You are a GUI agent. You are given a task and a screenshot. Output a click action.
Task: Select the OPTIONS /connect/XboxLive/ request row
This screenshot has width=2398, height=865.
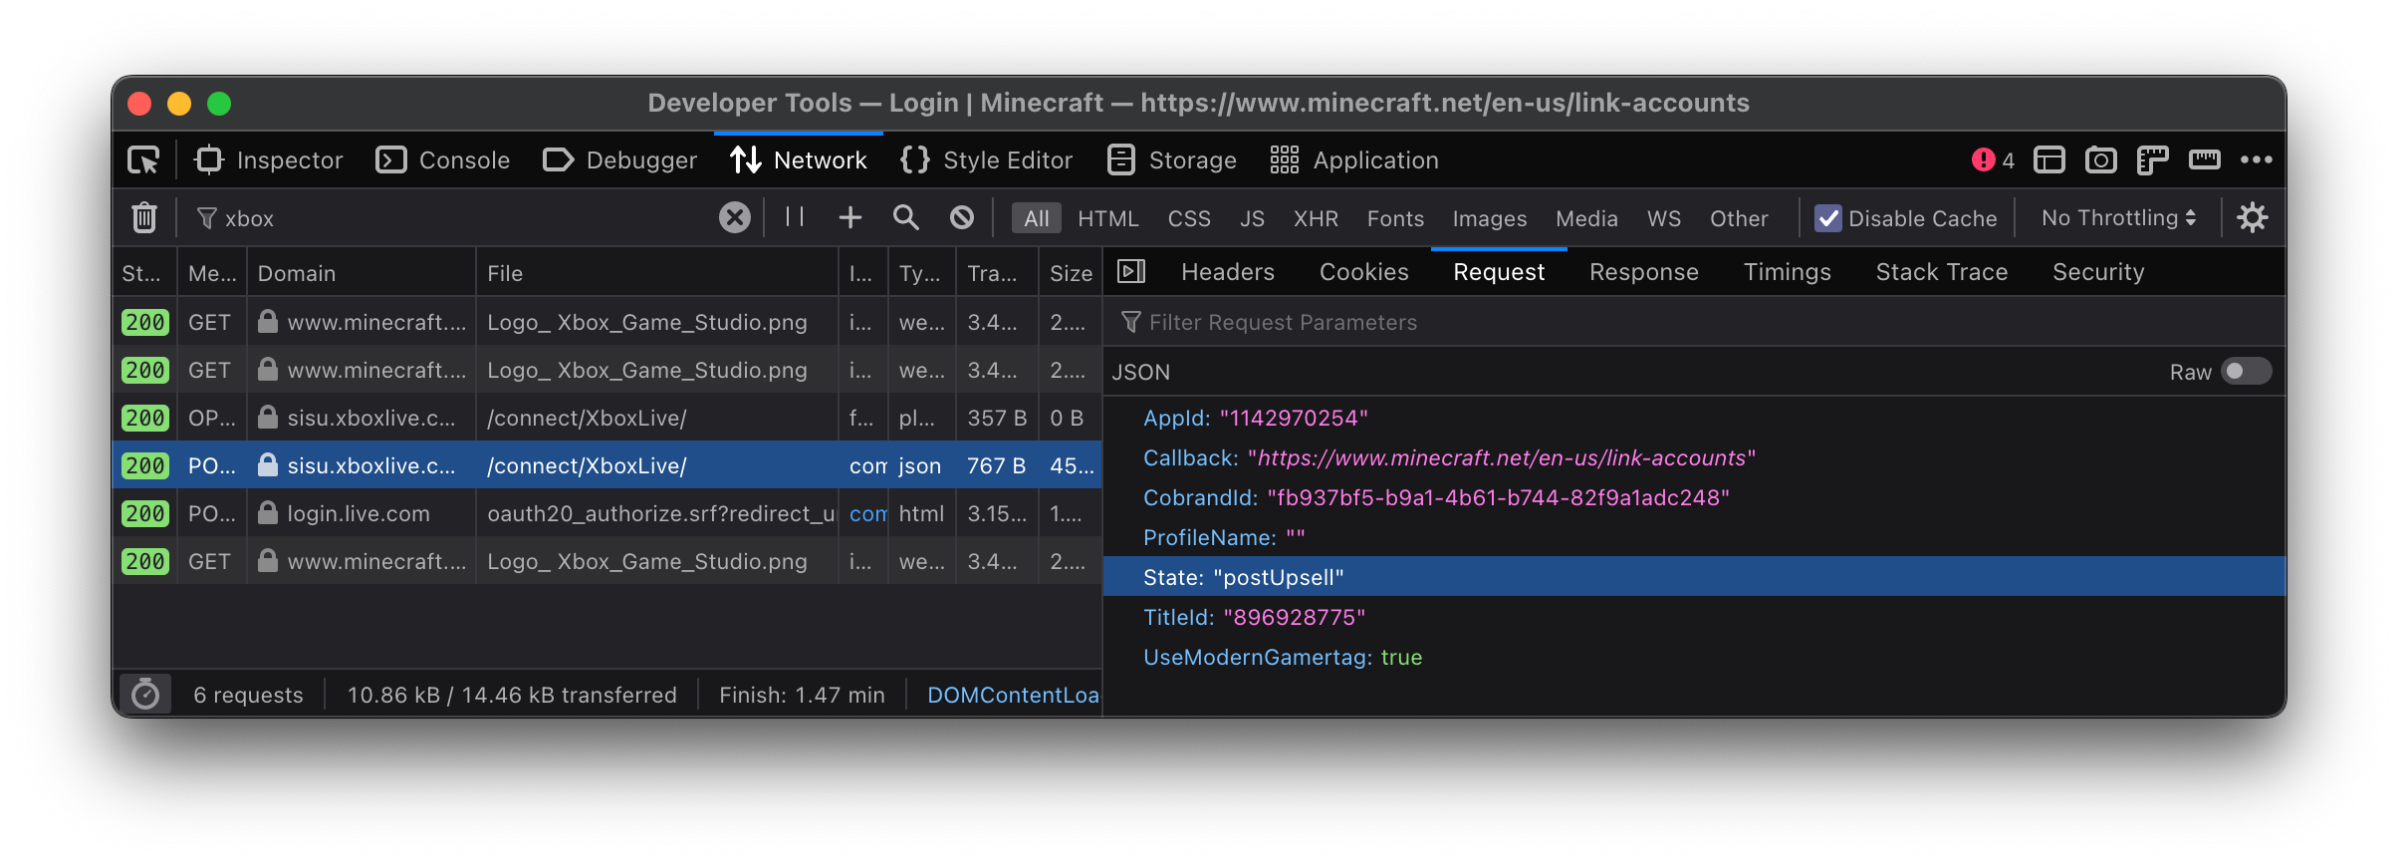(x=608, y=418)
